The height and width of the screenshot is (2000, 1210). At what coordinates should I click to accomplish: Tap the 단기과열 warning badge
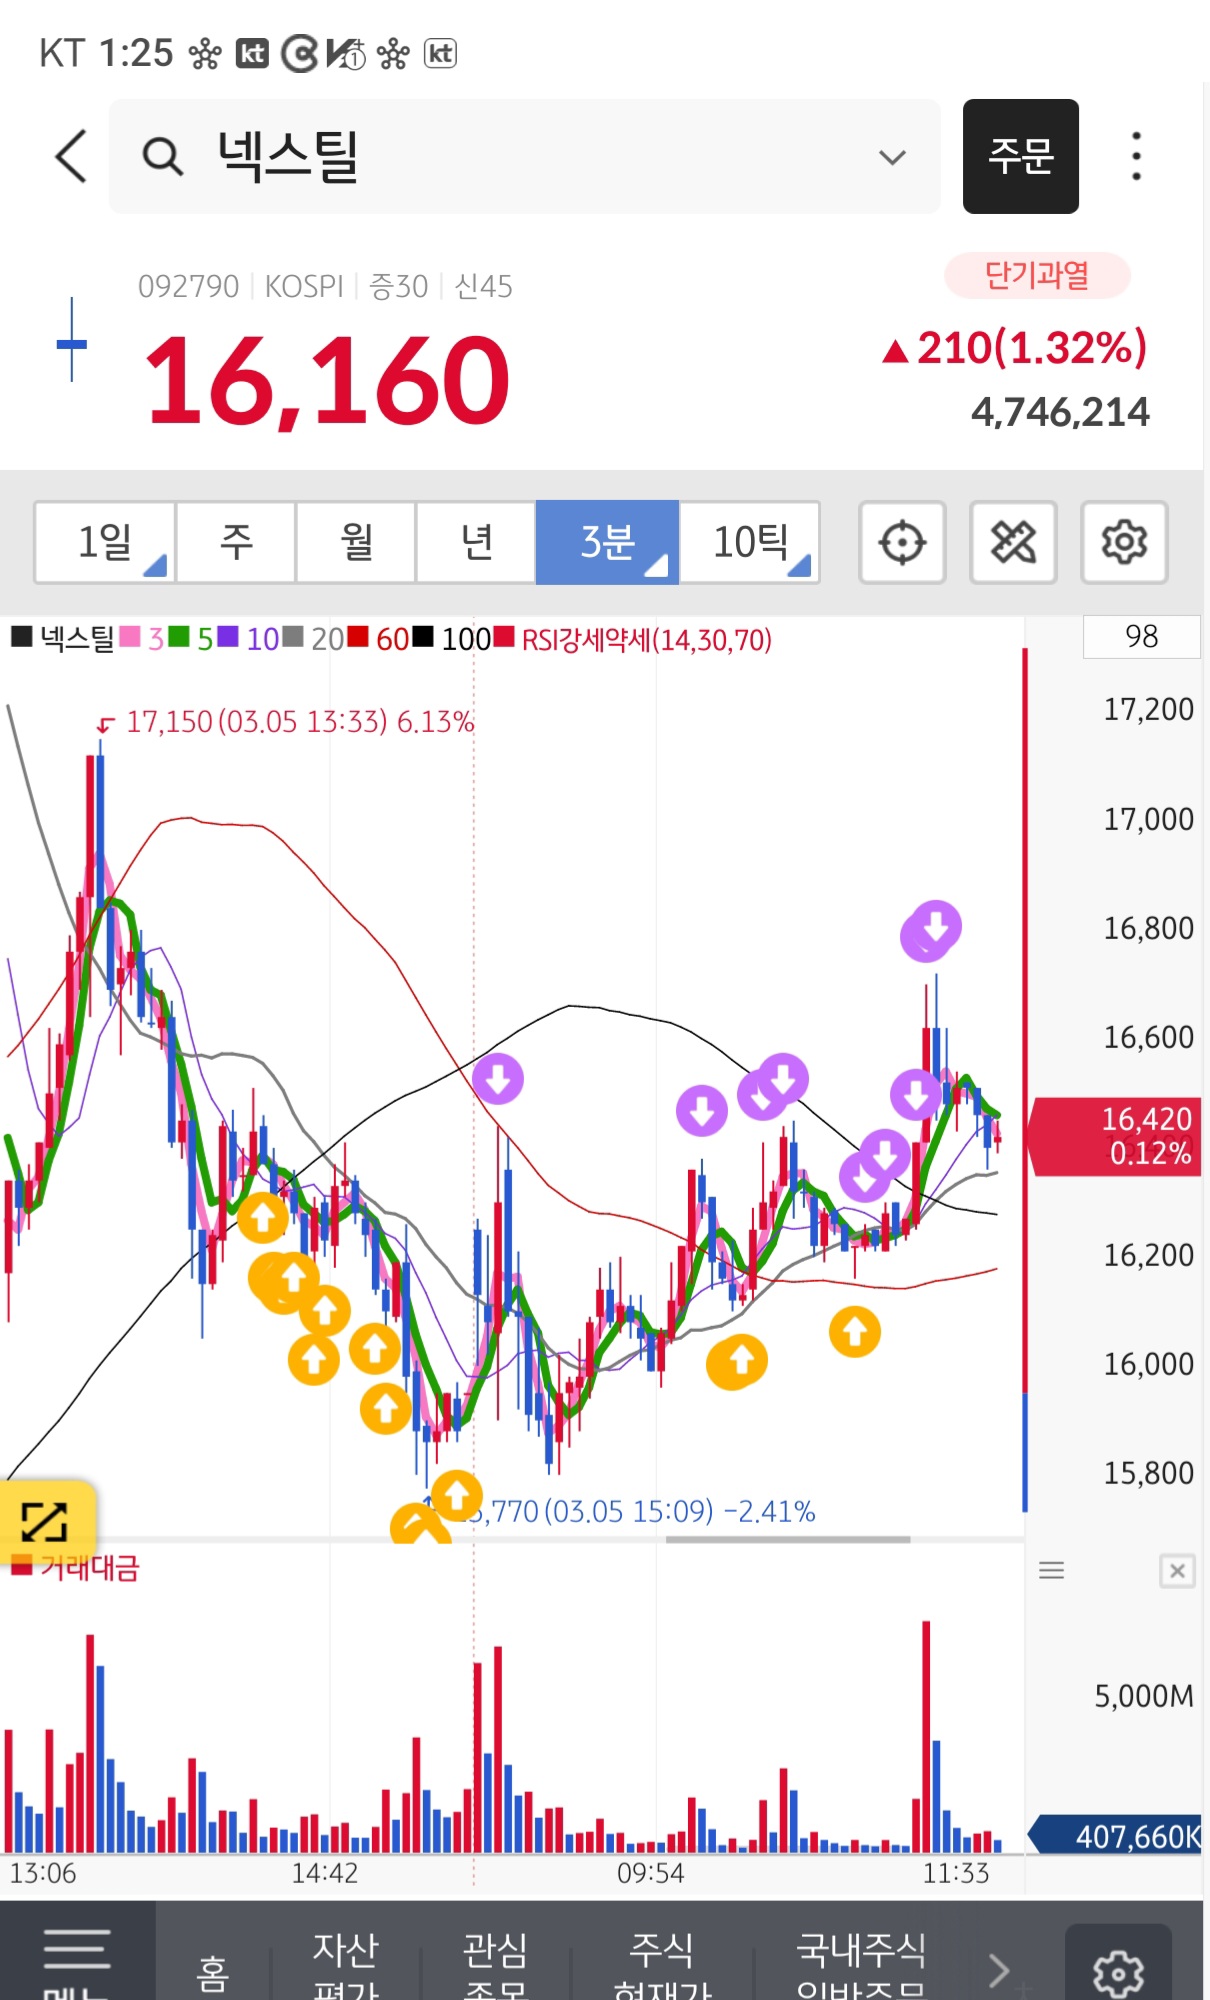[1037, 275]
